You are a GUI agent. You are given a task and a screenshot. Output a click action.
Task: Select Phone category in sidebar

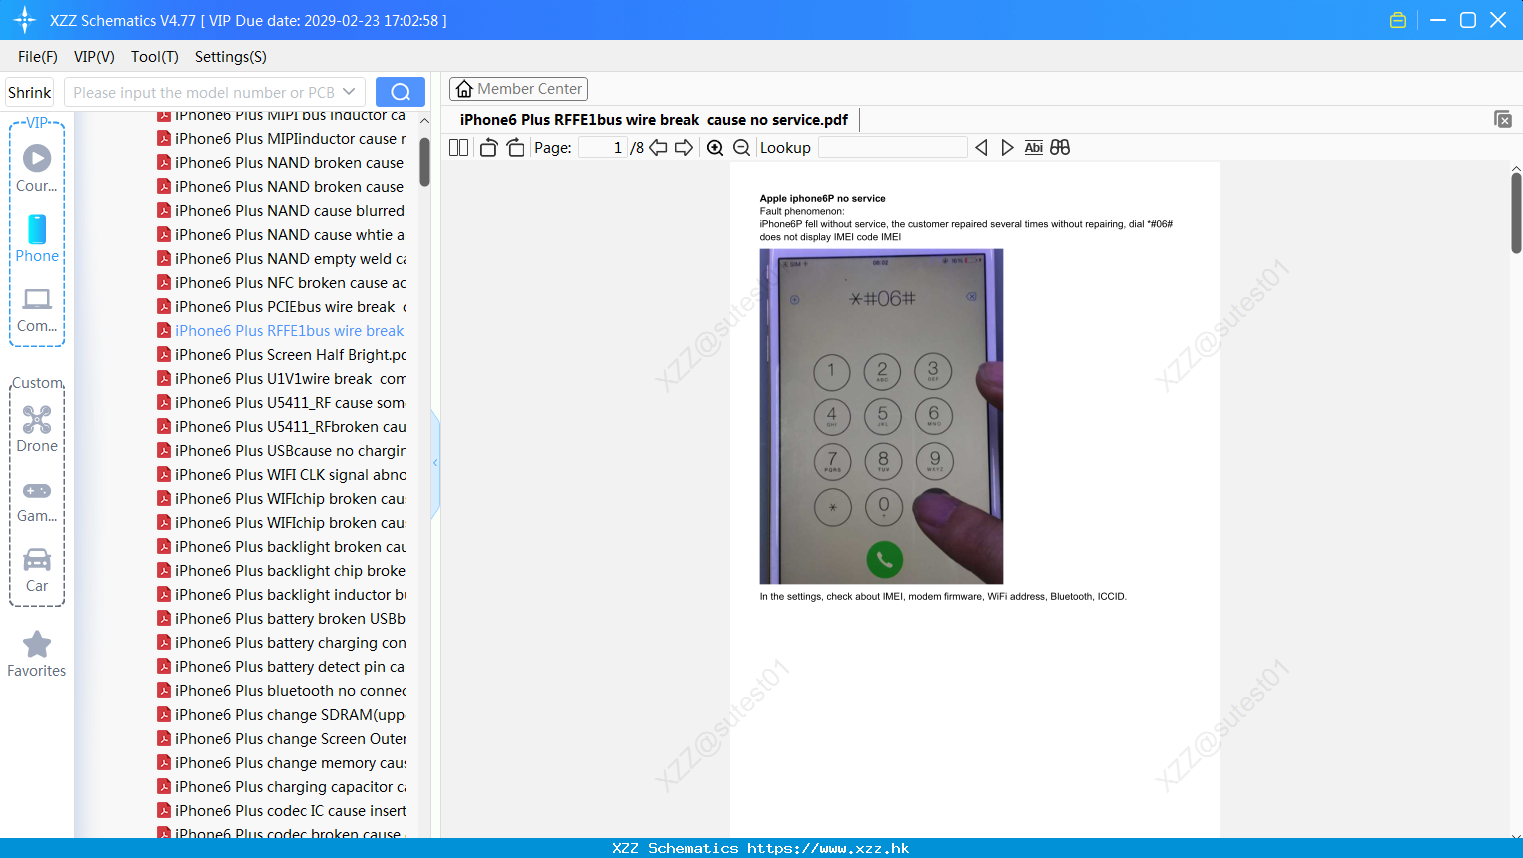pos(37,238)
